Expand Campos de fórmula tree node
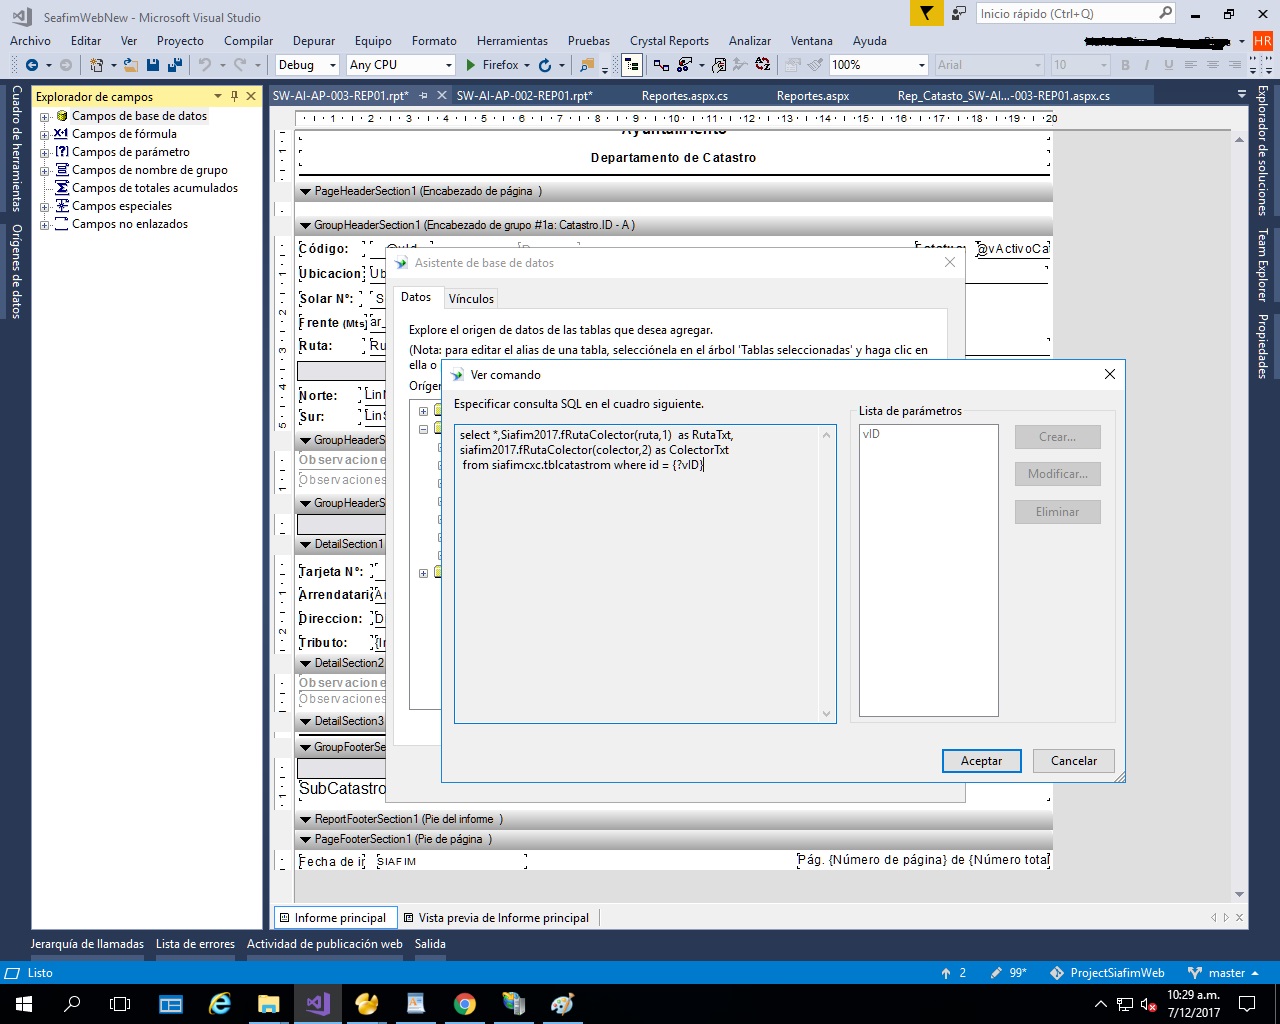 tap(44, 135)
